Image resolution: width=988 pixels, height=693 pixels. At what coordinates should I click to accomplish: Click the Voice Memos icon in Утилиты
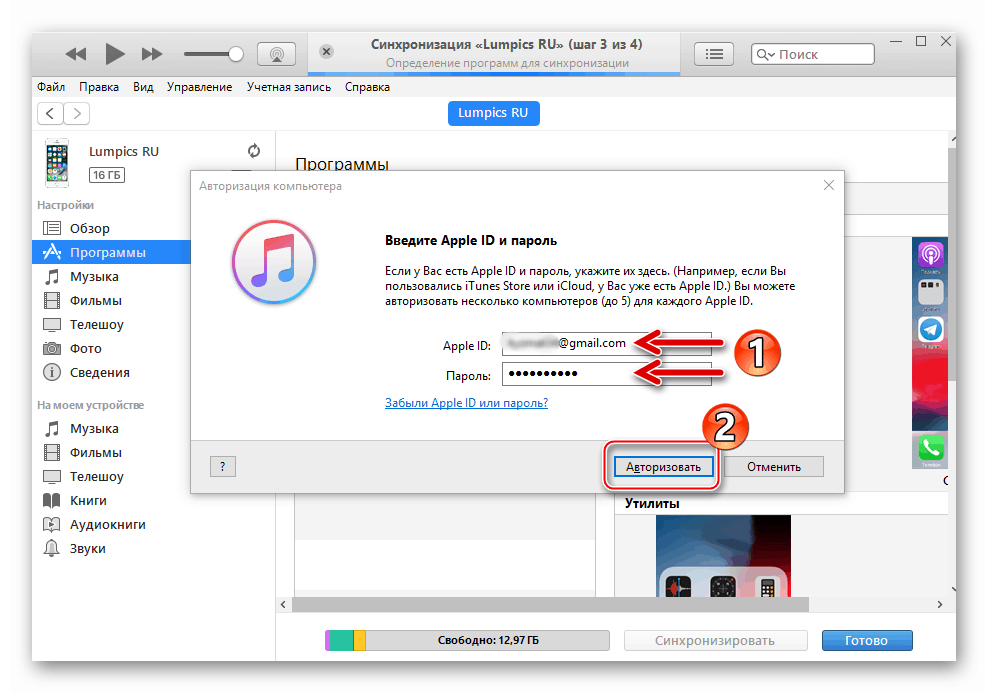coord(679,587)
